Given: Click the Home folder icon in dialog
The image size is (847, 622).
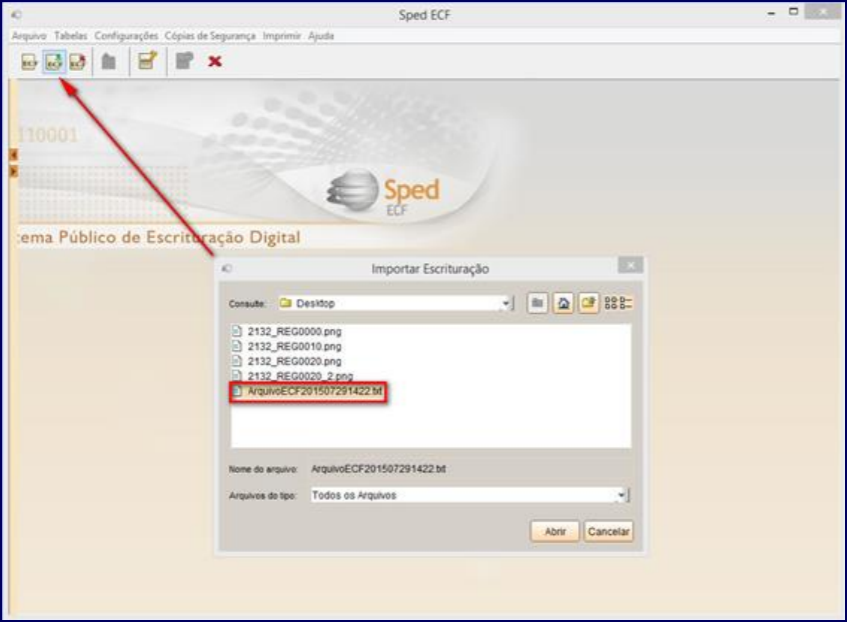Looking at the screenshot, I should pyautogui.click(x=563, y=303).
